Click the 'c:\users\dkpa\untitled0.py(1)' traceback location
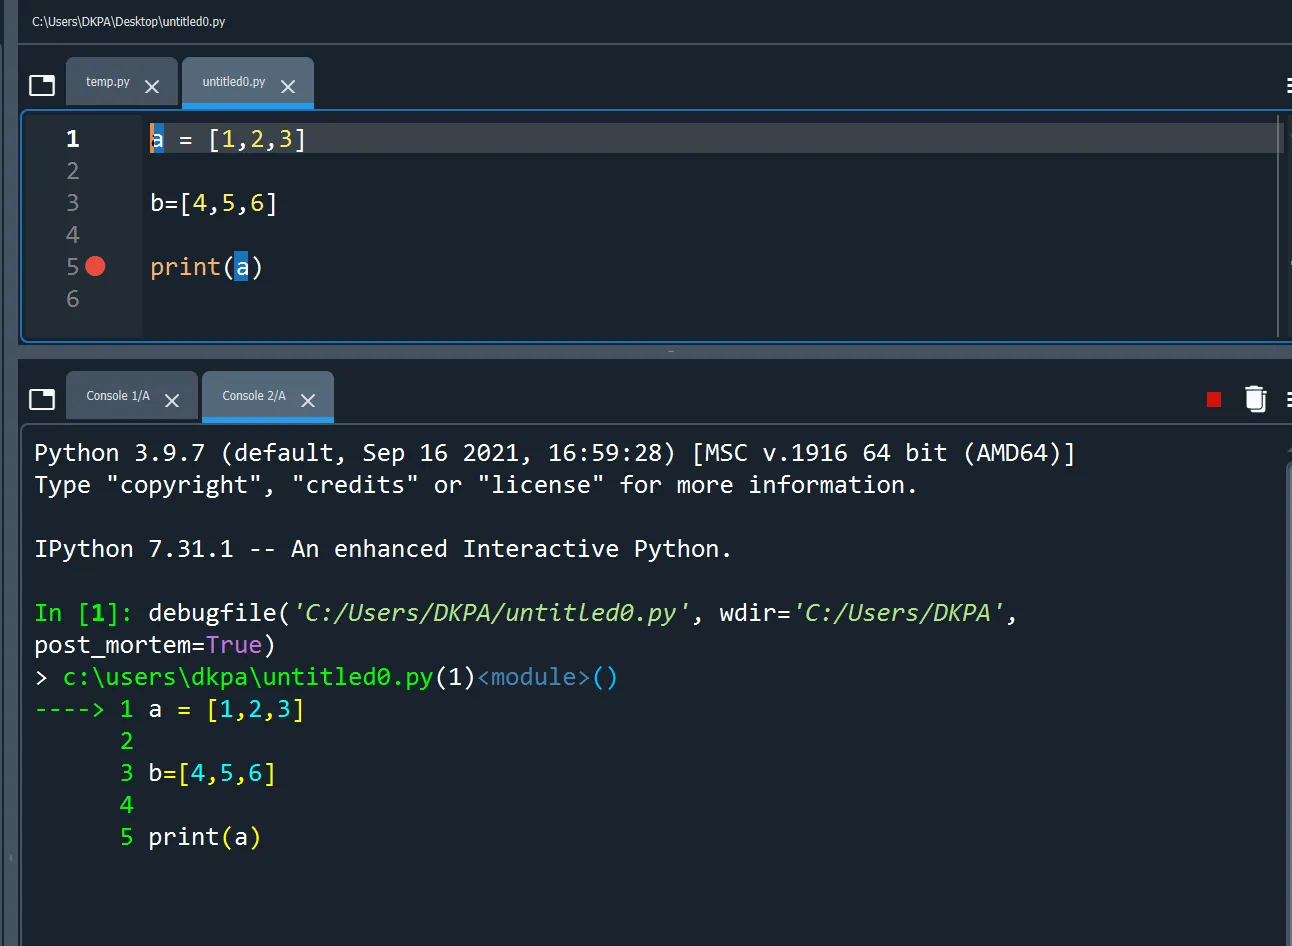 point(269,677)
